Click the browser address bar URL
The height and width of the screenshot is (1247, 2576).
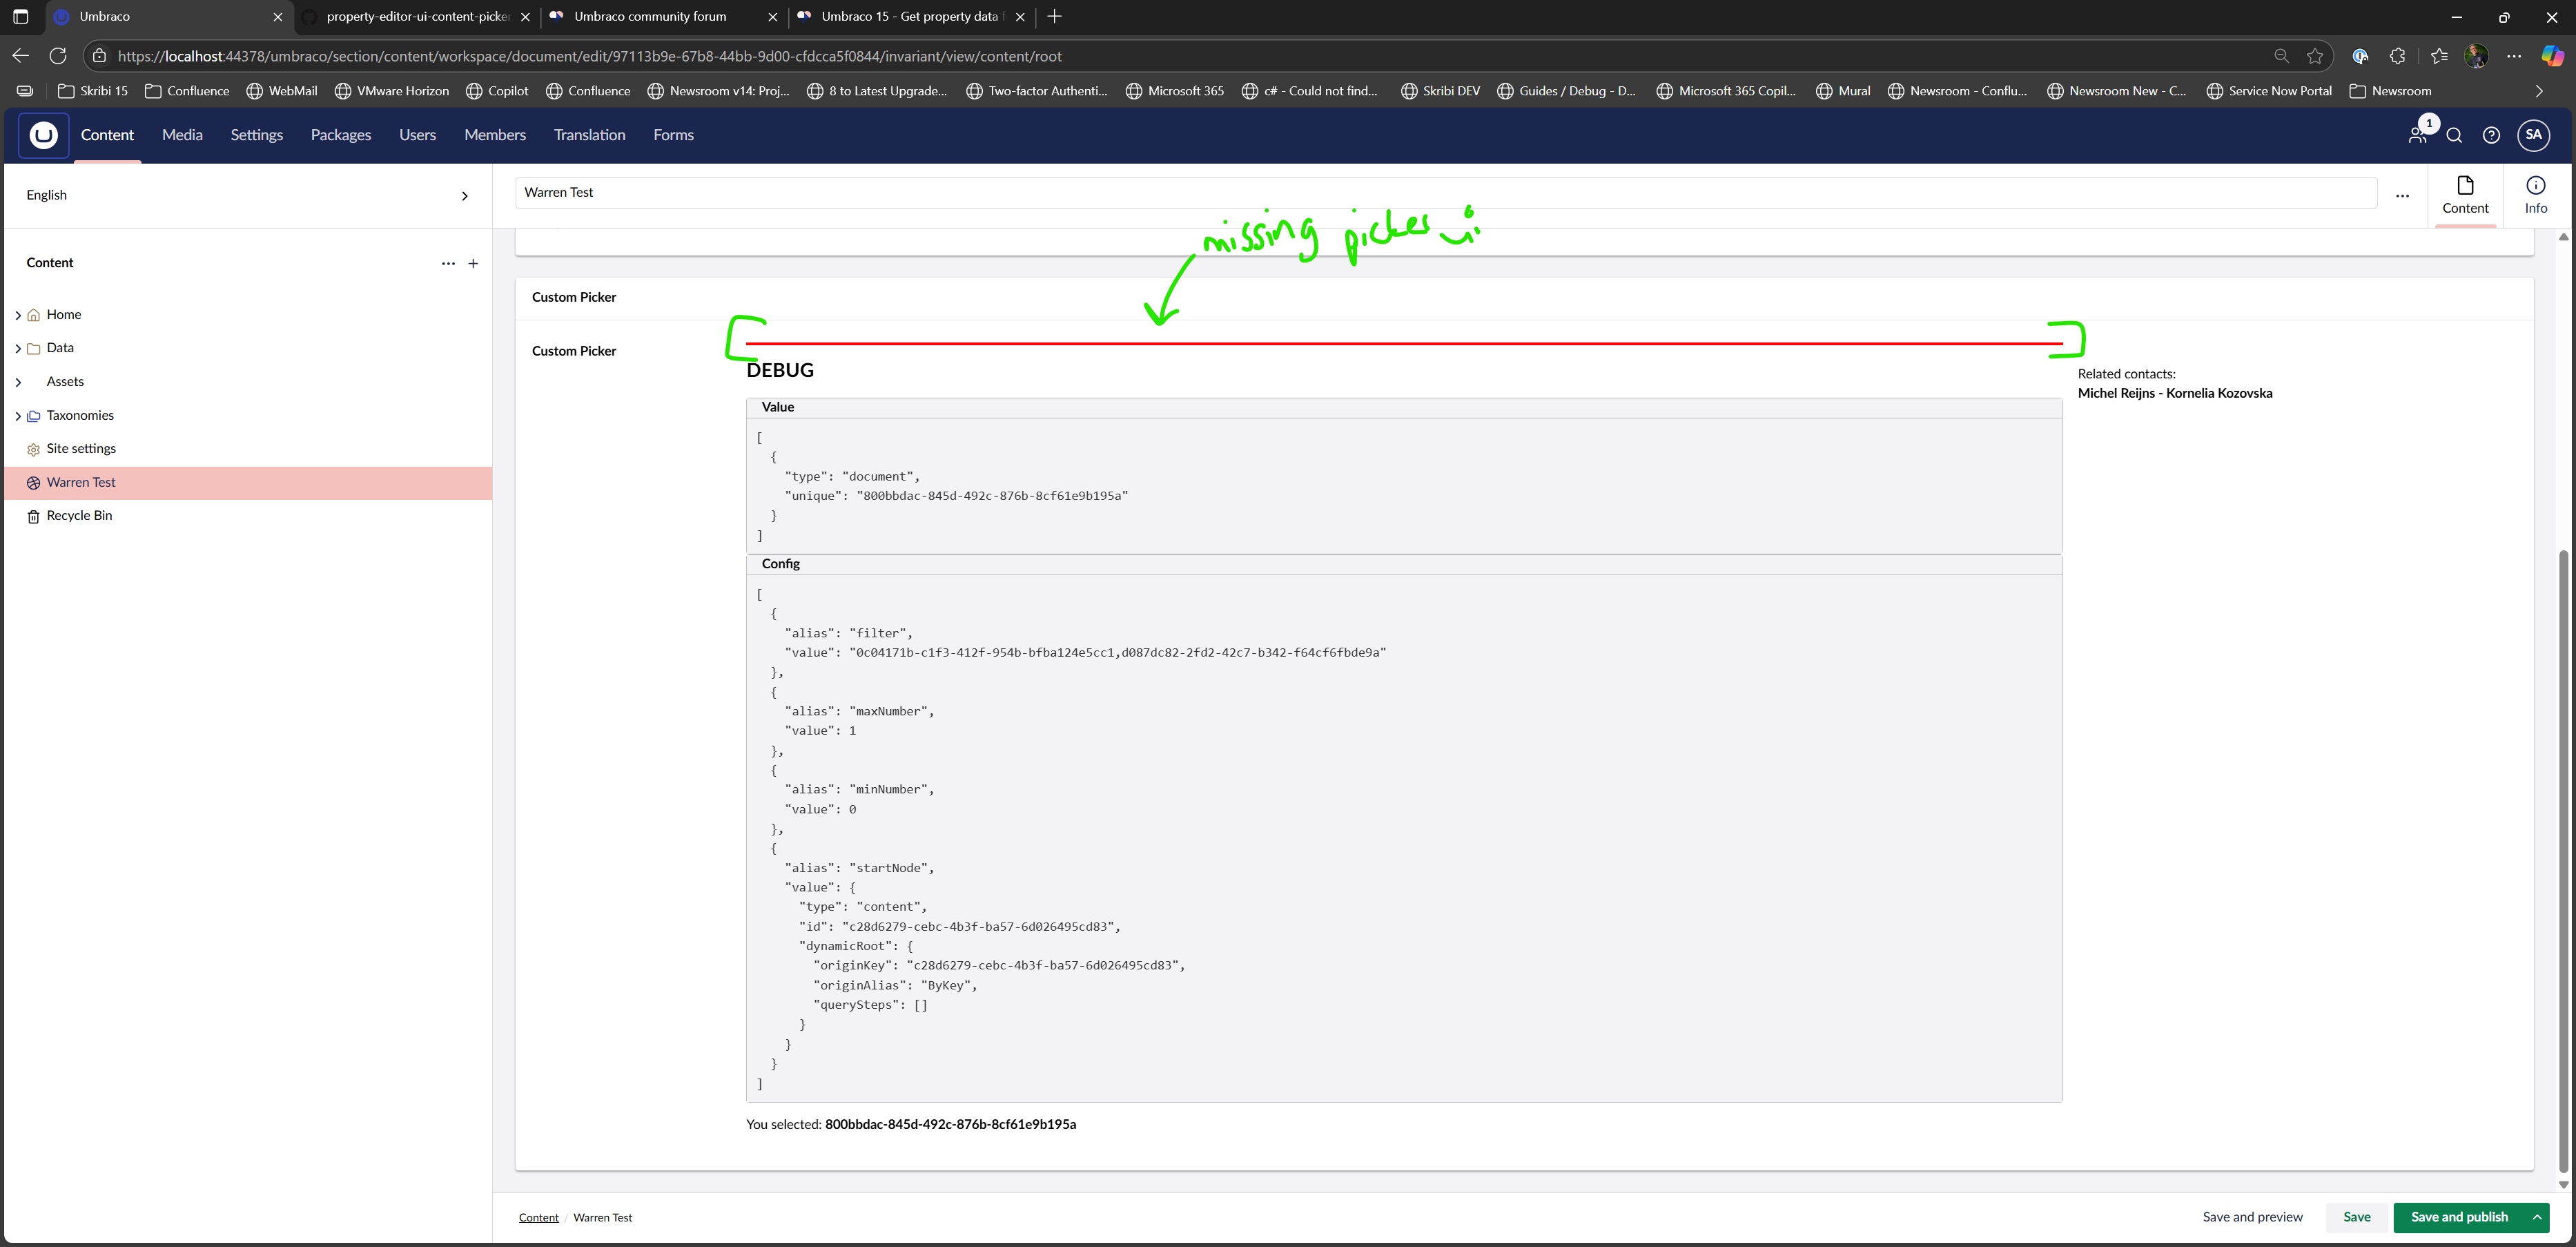(589, 57)
